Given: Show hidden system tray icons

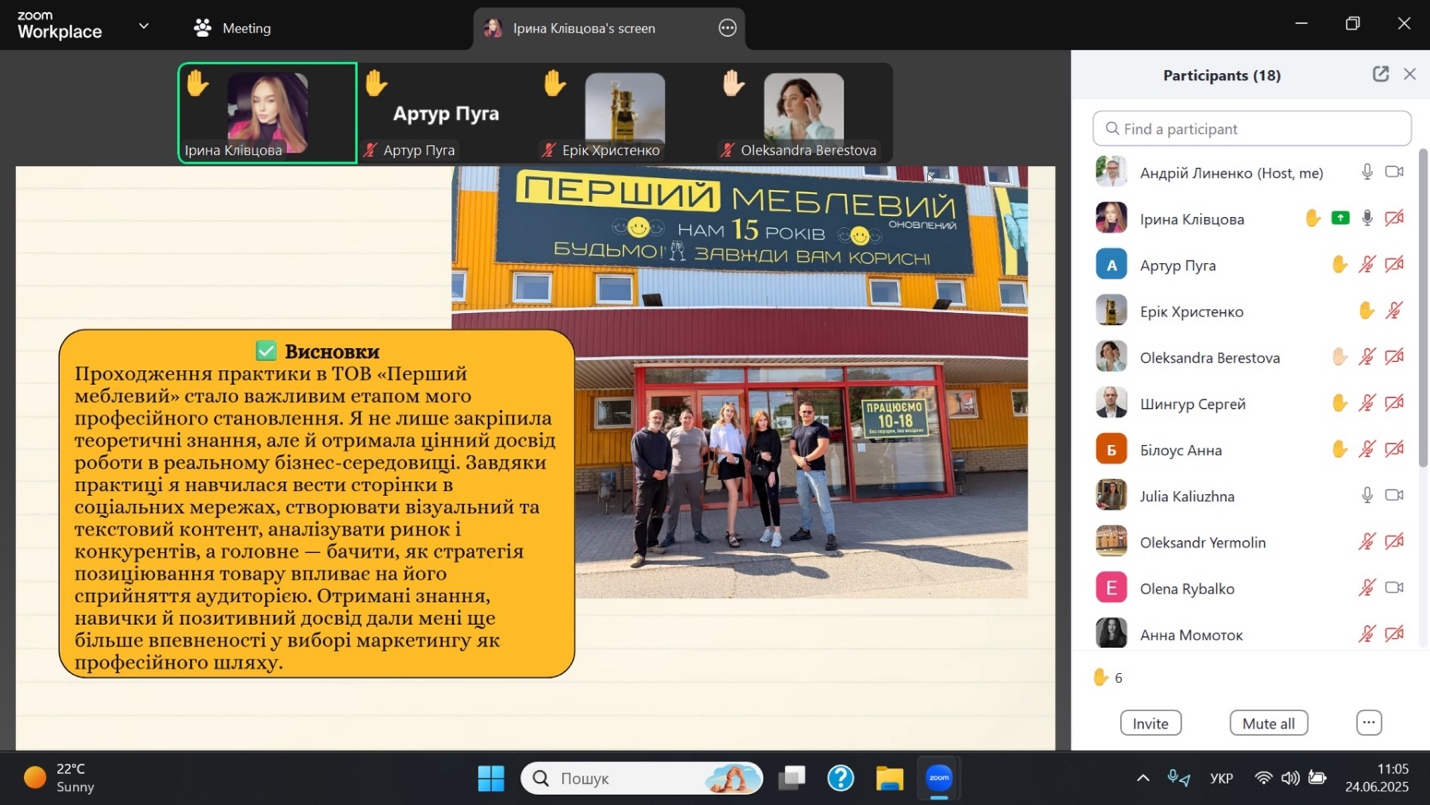Looking at the screenshot, I should pos(1143,778).
